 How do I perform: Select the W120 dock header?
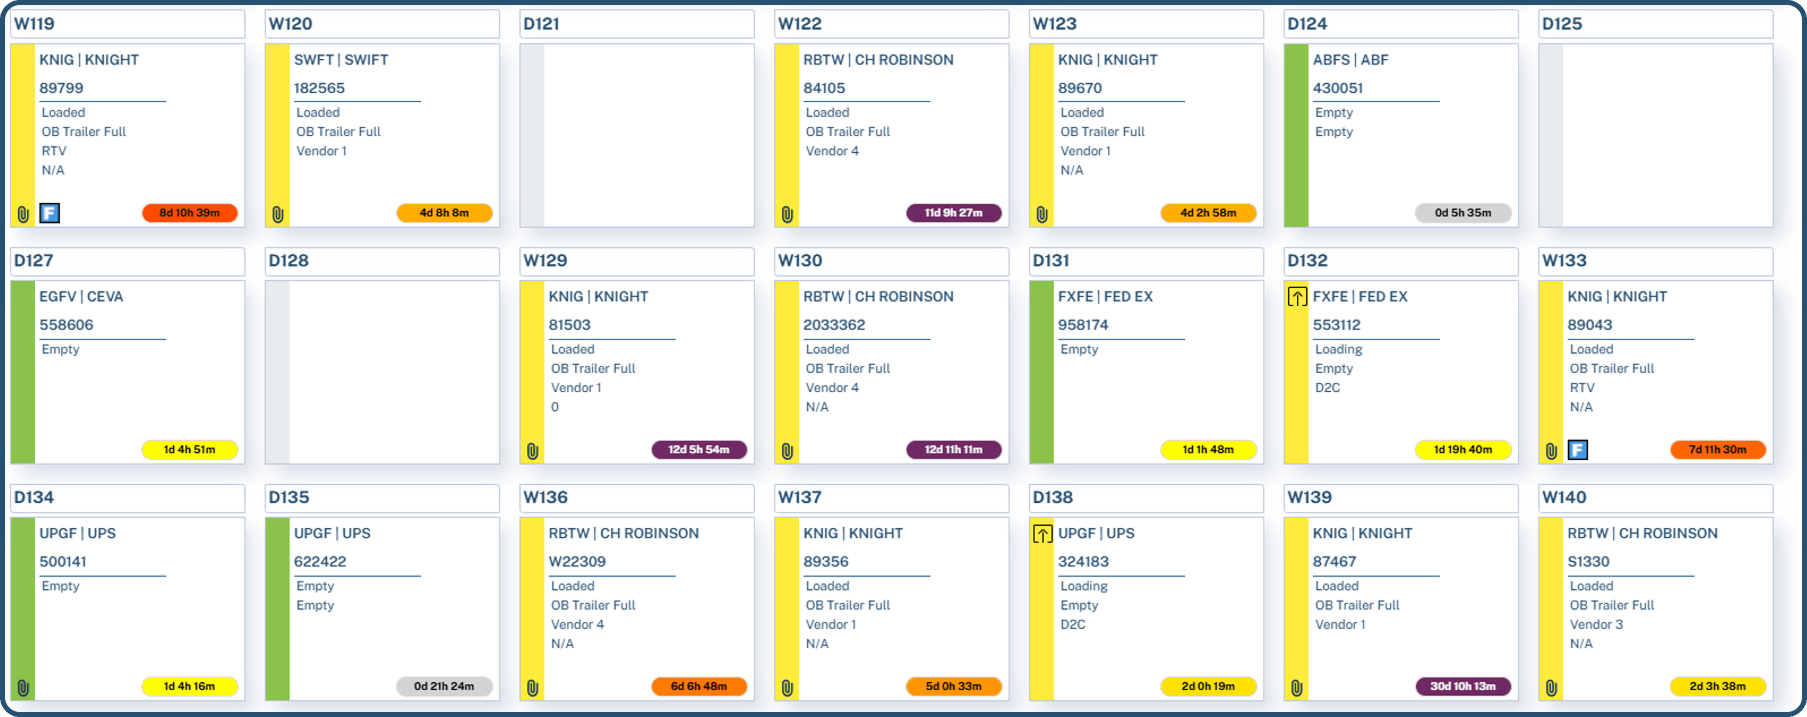coord(382,24)
